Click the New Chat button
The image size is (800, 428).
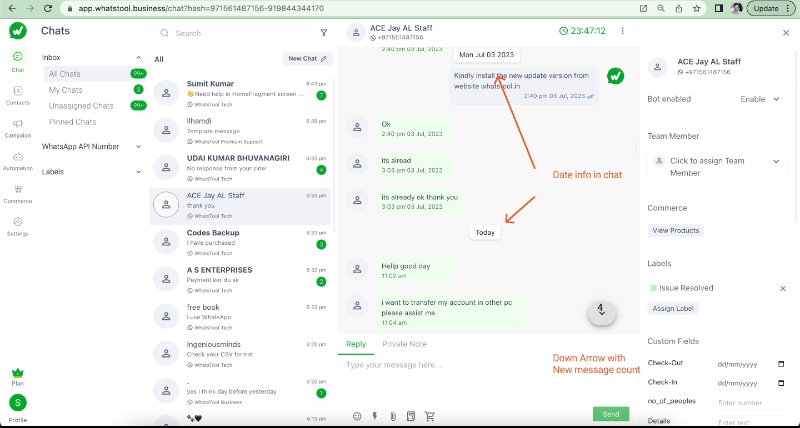[307, 59]
